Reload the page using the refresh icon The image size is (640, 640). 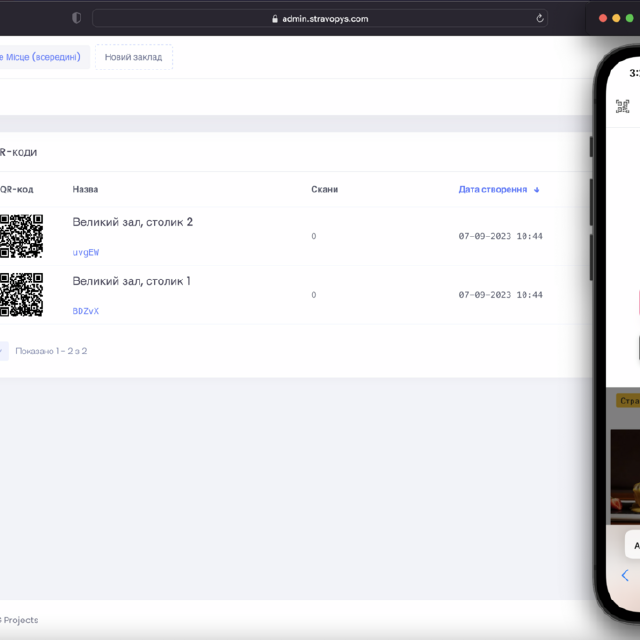(541, 18)
